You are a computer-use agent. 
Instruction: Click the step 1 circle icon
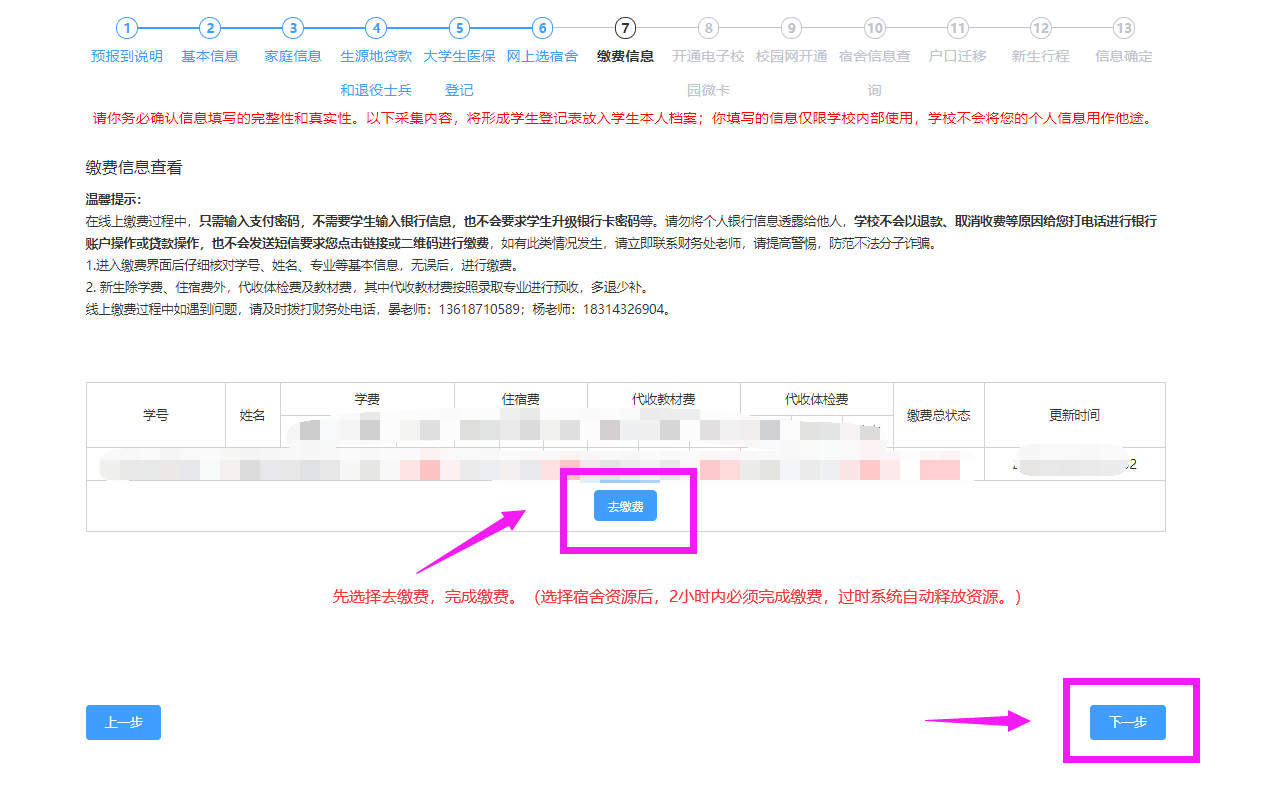click(x=124, y=28)
